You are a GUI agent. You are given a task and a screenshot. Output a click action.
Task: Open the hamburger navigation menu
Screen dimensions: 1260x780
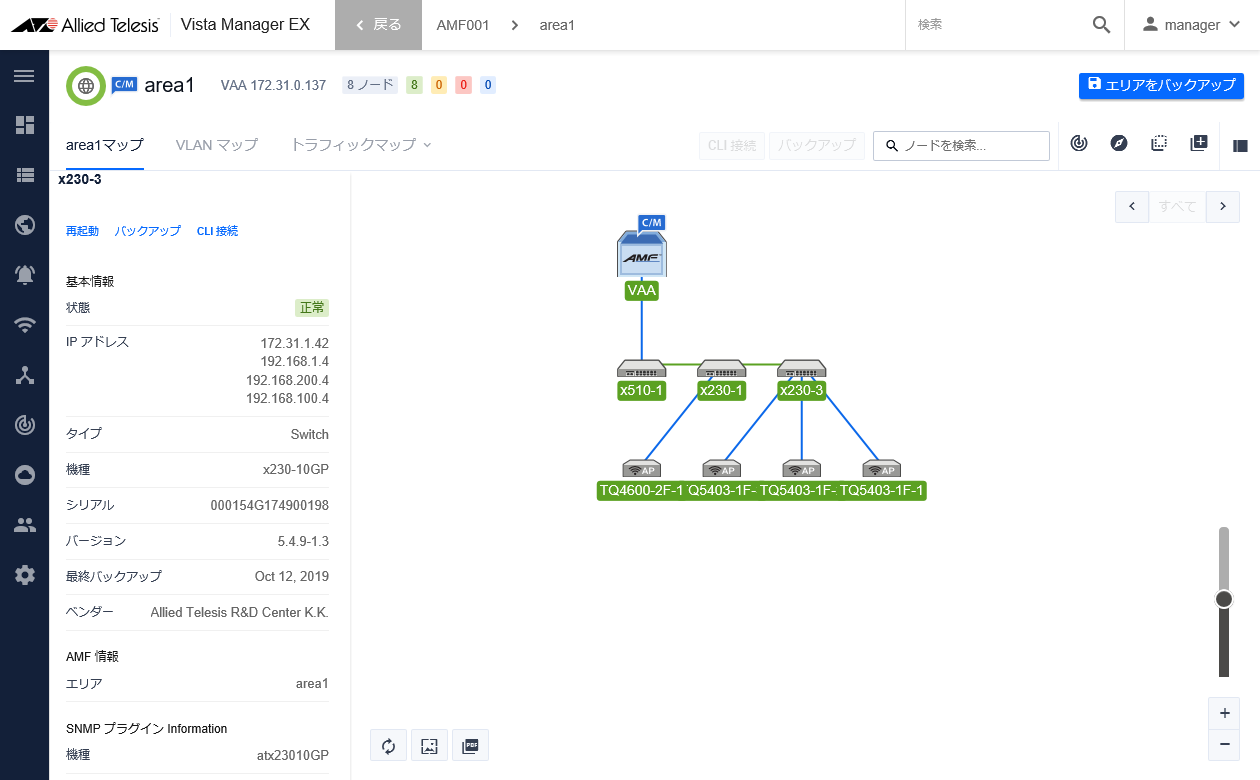pyautogui.click(x=25, y=76)
